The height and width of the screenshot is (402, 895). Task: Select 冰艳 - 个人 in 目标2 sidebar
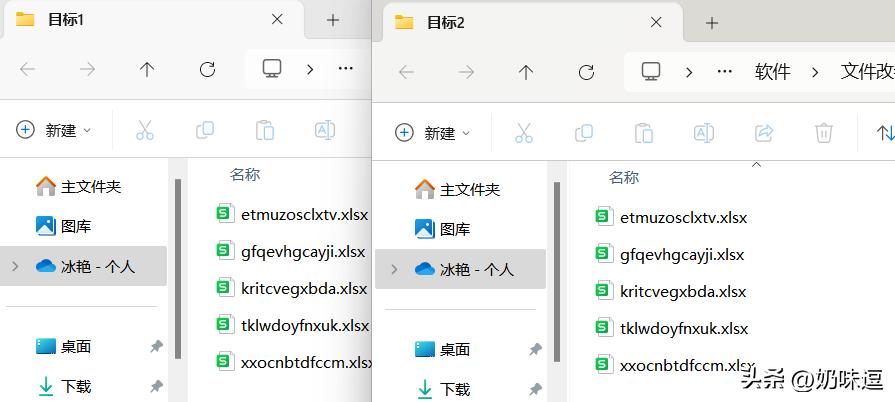pyautogui.click(x=460, y=269)
